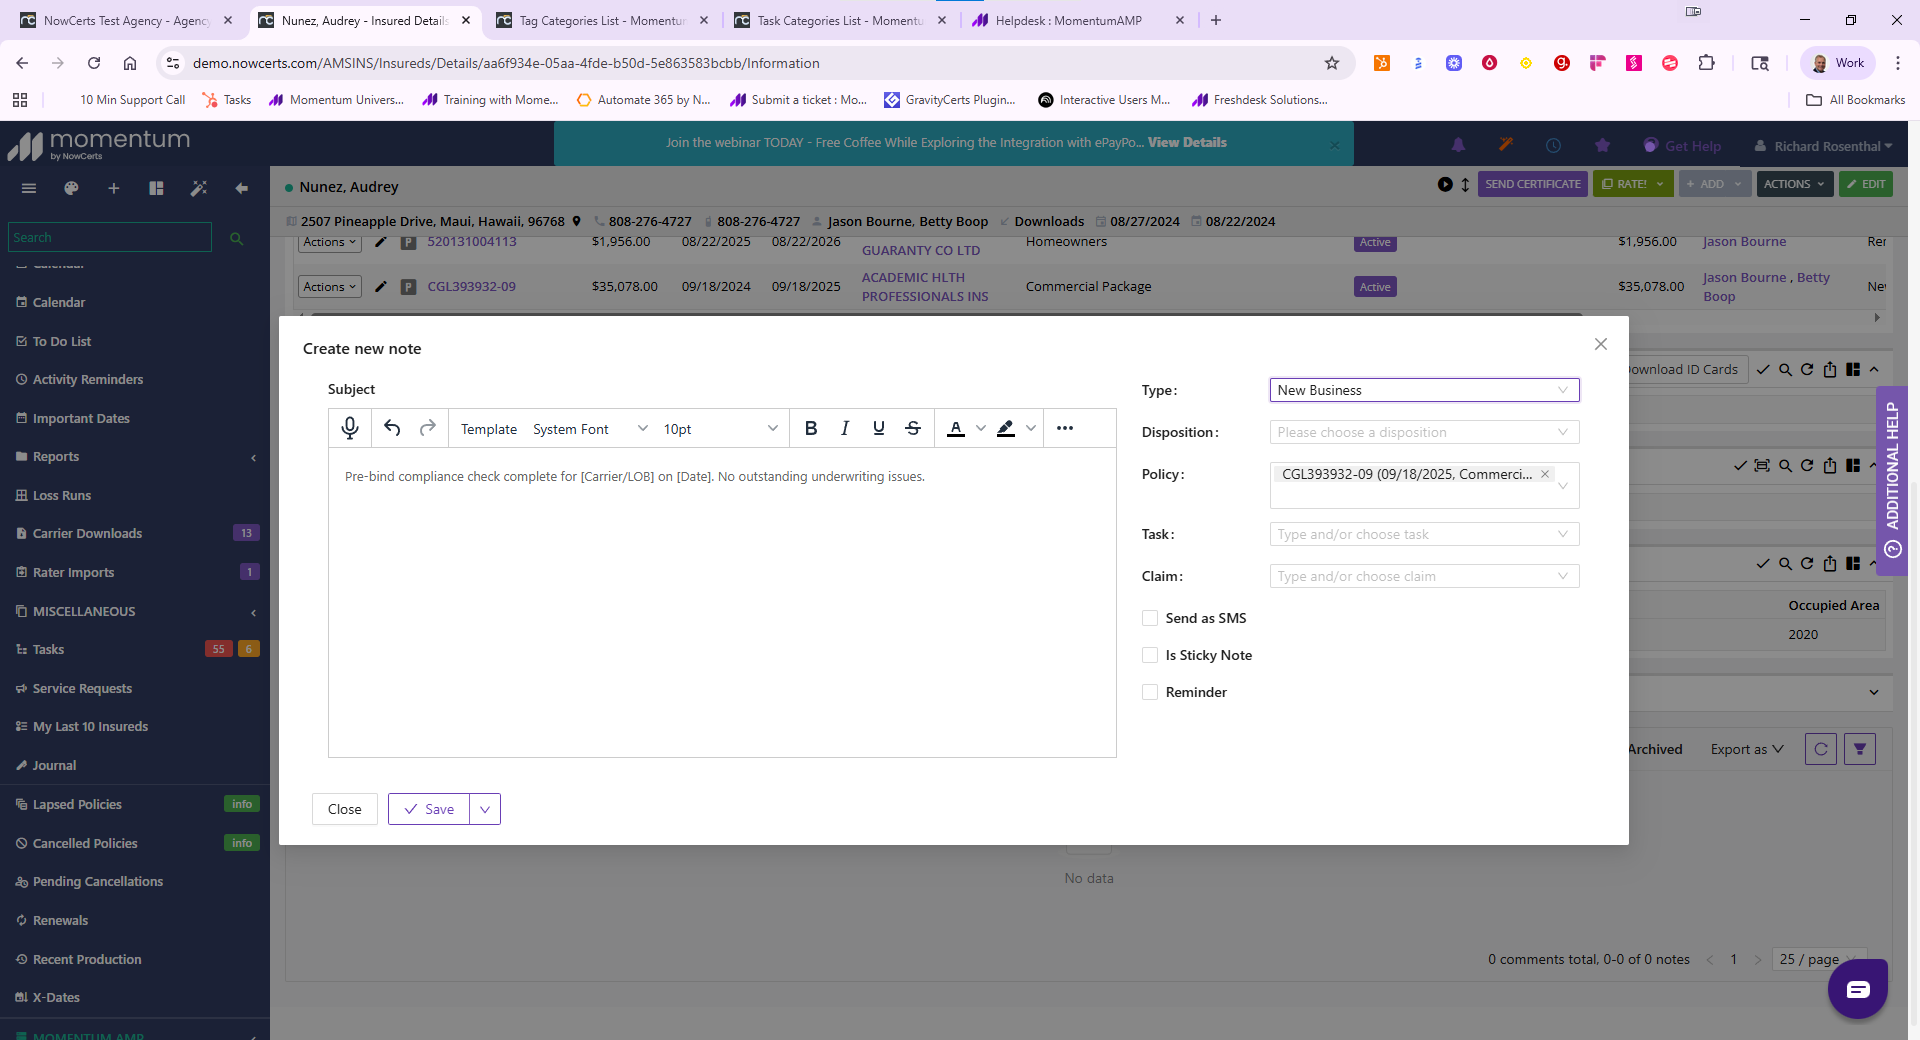Open the notifications bell icon
The image size is (1920, 1040).
coord(1458,145)
